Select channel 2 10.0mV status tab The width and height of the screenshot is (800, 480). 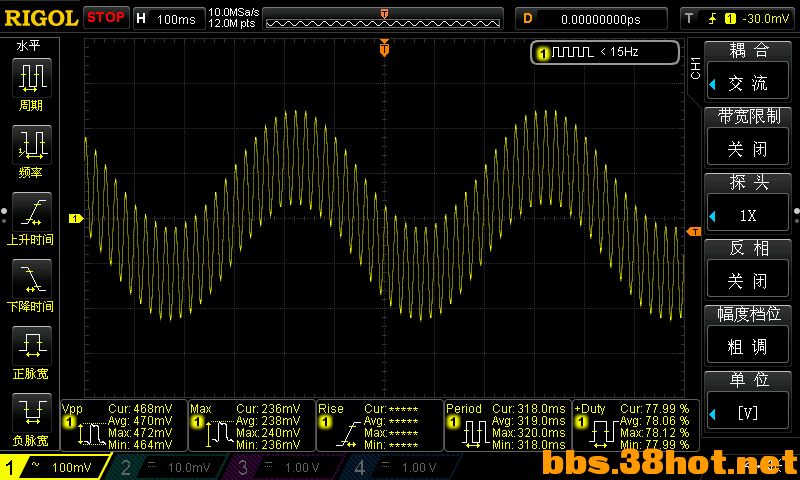[x=166, y=467]
